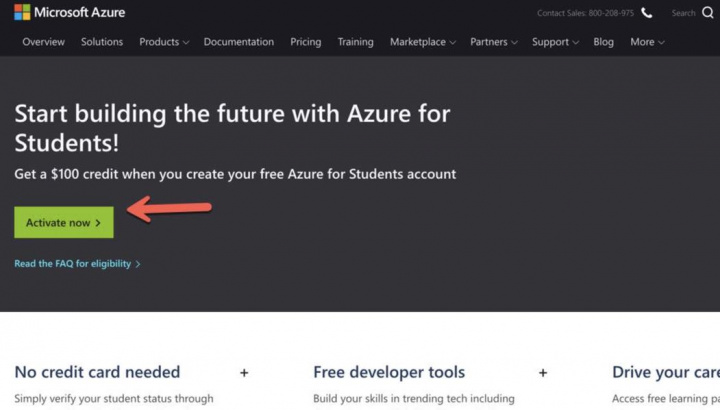The width and height of the screenshot is (720, 410).
Task: Click the search magnifier icon
Action: (x=708, y=13)
